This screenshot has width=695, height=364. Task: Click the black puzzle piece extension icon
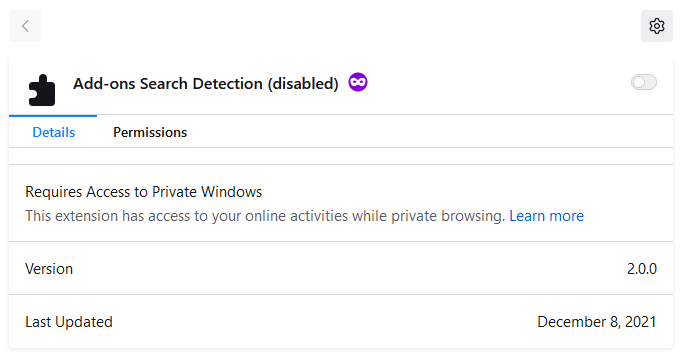coord(42,90)
